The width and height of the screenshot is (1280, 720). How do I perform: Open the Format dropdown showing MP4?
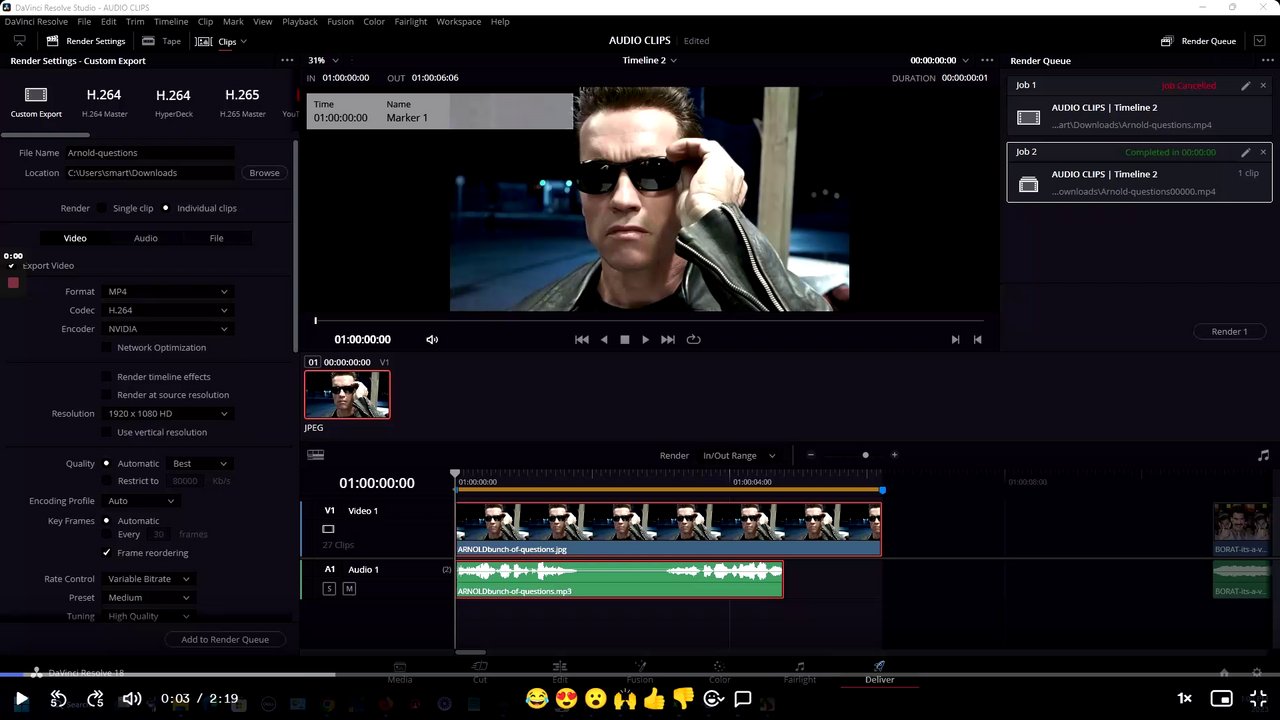(166, 292)
